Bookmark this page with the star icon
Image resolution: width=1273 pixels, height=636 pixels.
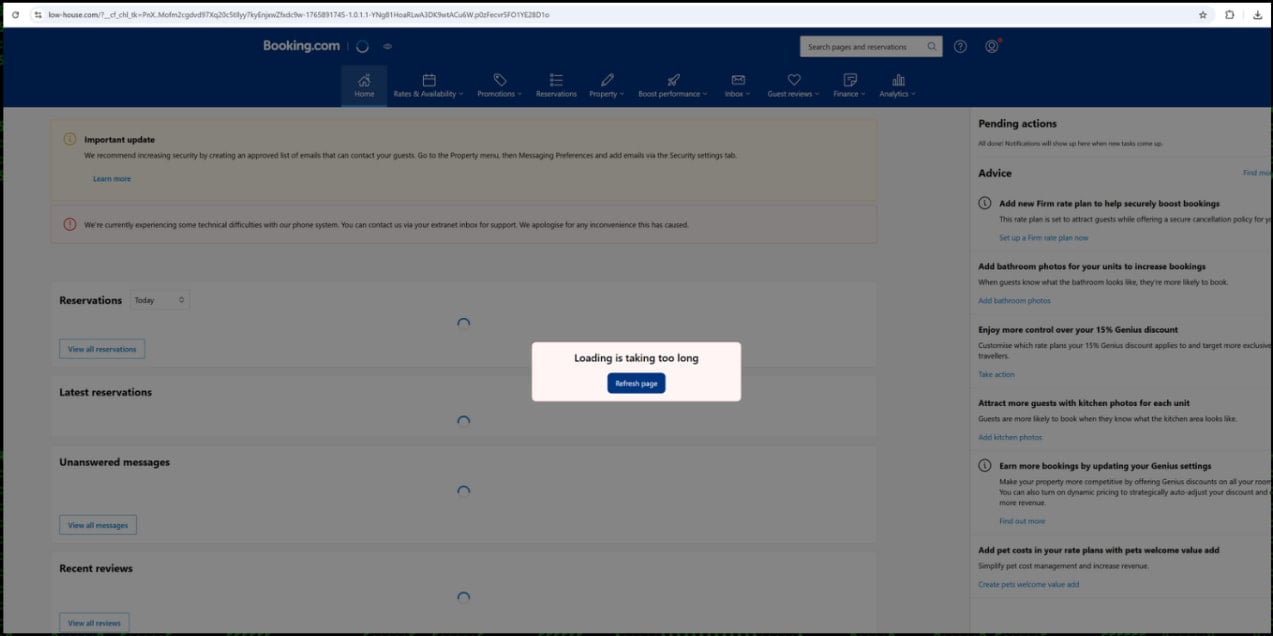pos(1202,15)
